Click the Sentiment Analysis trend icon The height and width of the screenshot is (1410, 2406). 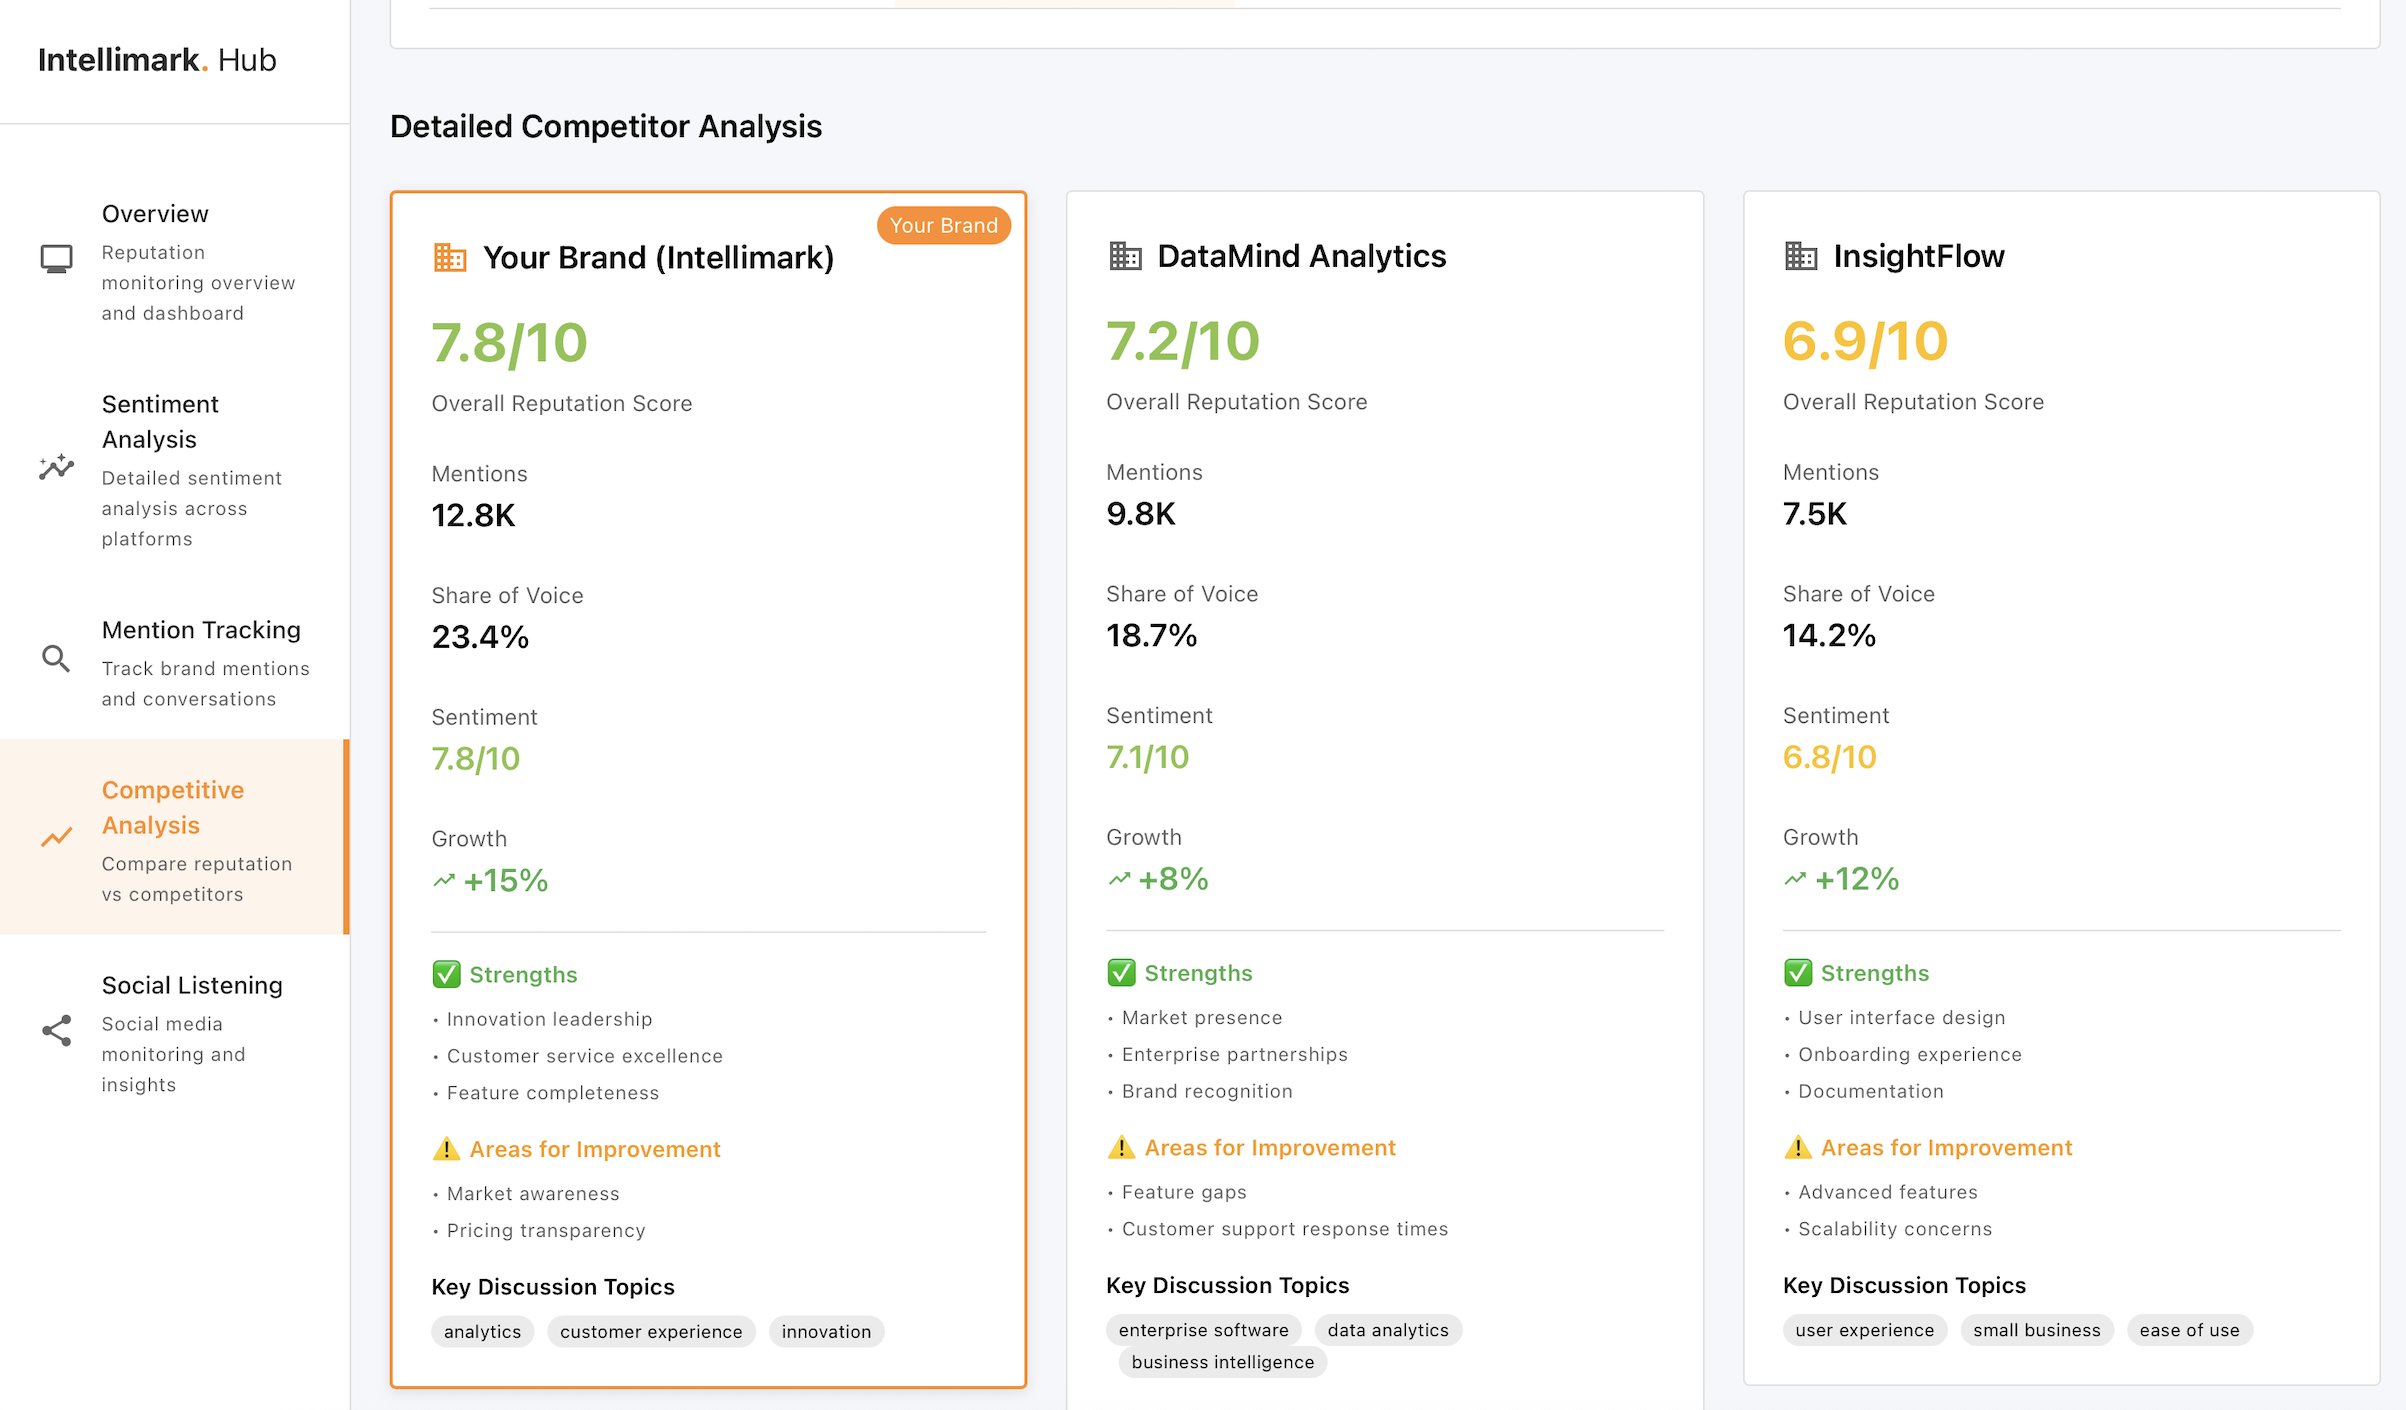(56, 466)
